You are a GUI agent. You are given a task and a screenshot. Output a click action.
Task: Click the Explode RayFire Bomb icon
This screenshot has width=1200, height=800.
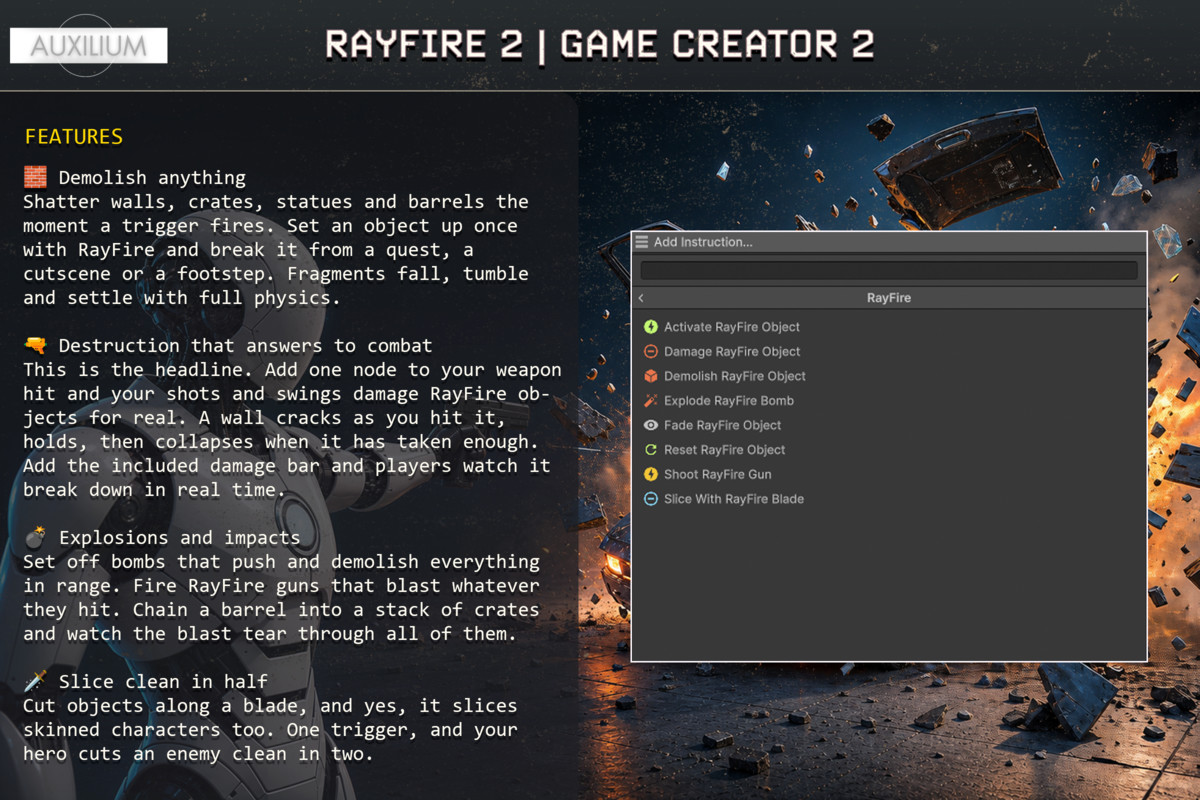(651, 401)
